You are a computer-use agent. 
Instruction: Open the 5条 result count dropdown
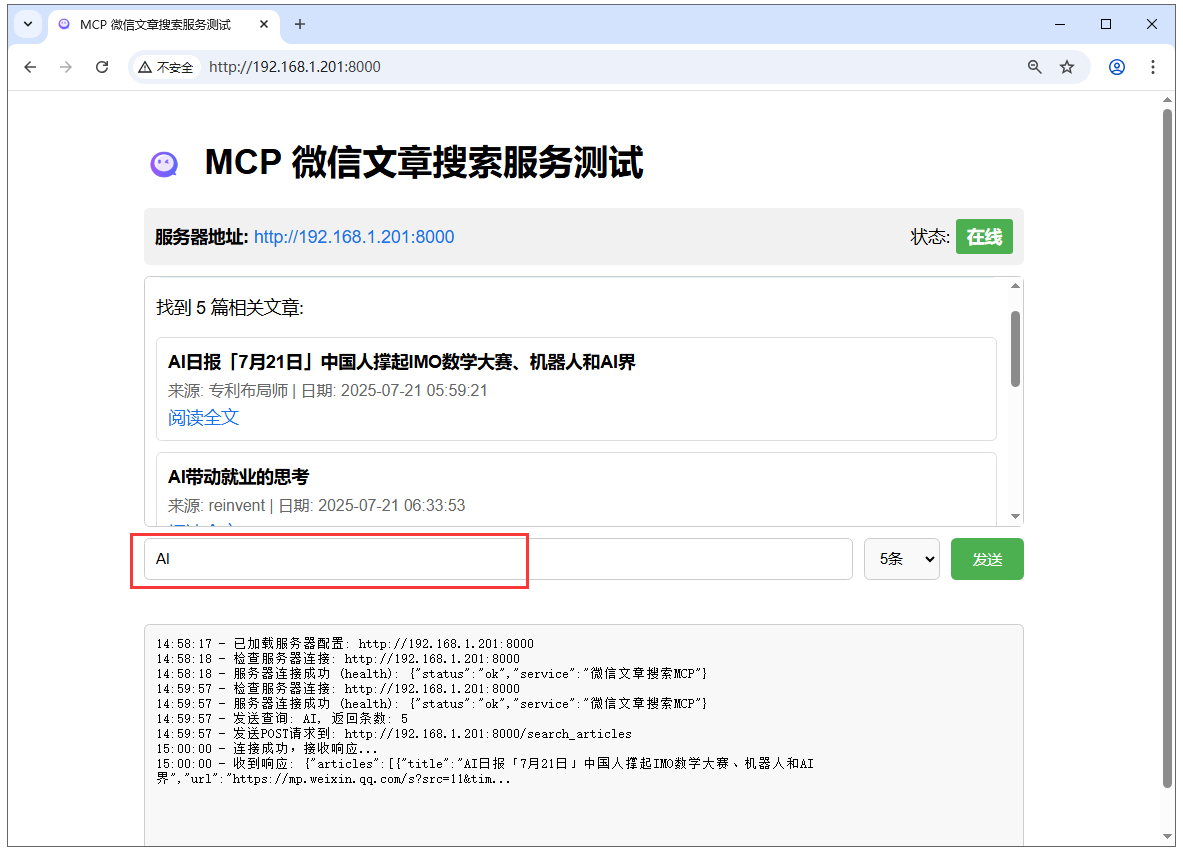tap(902, 559)
